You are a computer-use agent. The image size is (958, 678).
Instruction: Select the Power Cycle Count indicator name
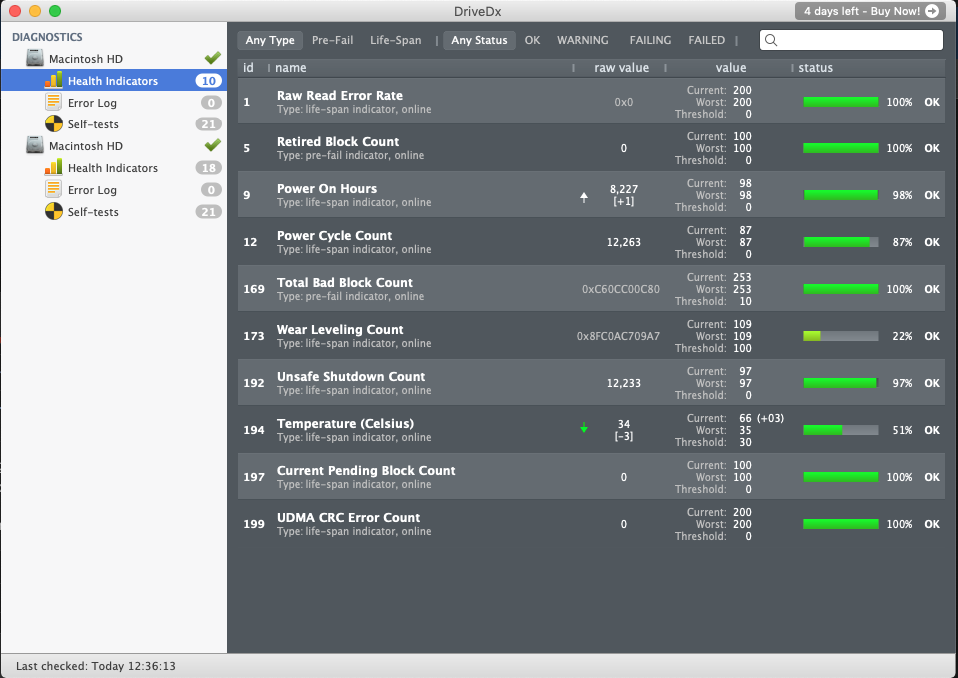point(334,235)
